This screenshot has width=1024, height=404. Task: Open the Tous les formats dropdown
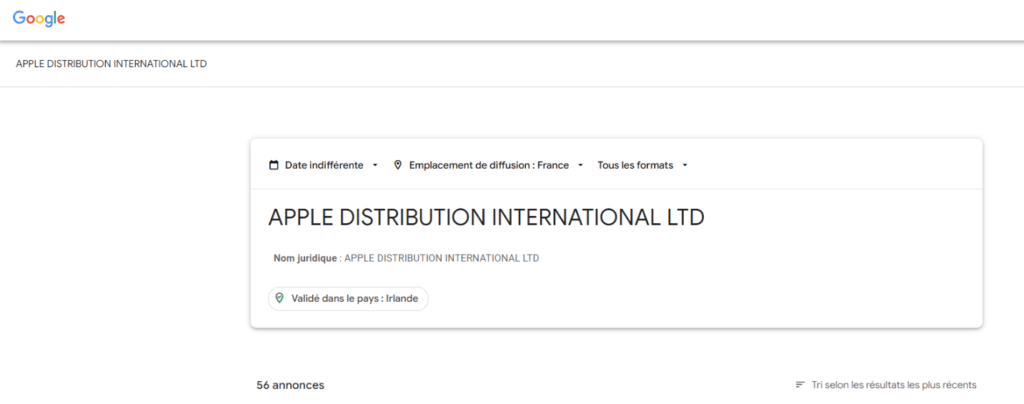pos(643,165)
